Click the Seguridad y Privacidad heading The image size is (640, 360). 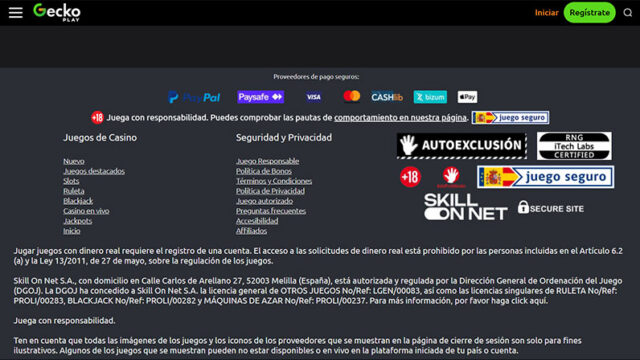pyautogui.click(x=284, y=138)
